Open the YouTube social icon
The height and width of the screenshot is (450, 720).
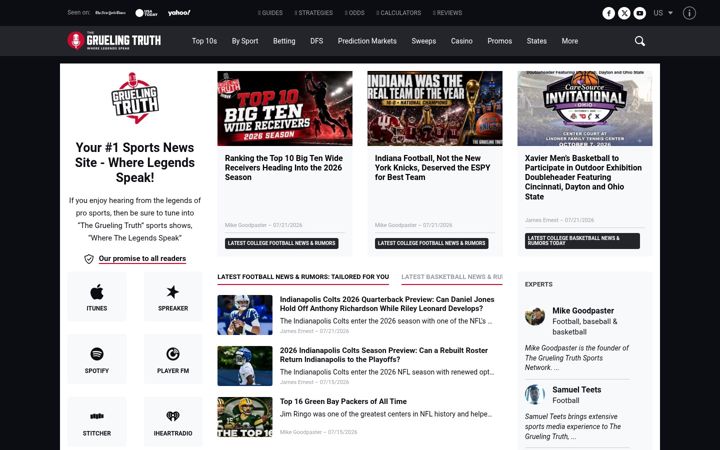pos(640,13)
